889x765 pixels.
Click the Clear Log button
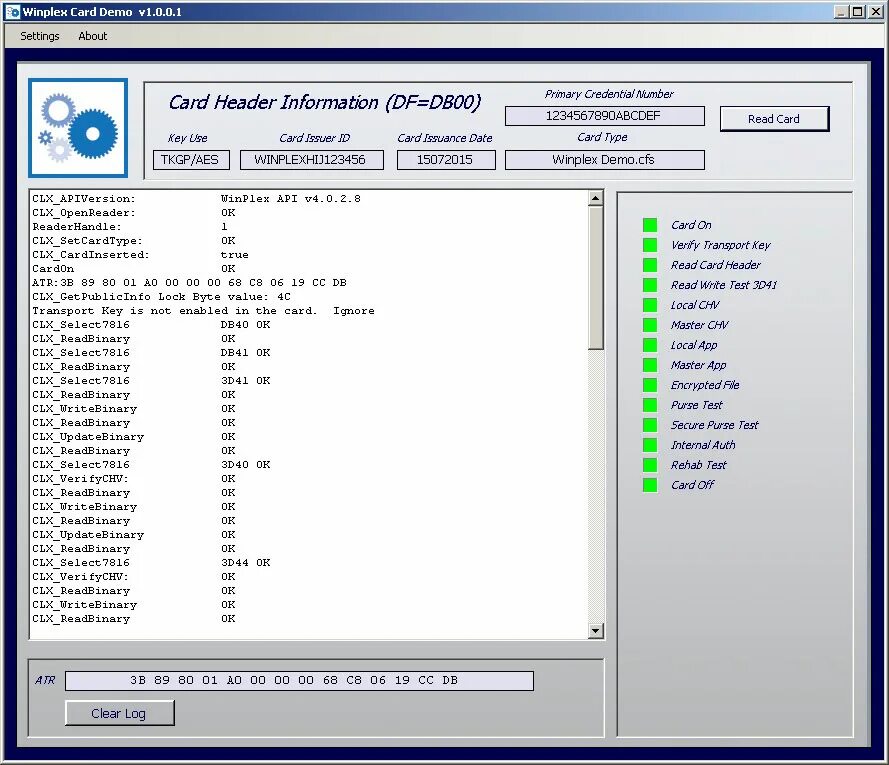[x=119, y=713]
